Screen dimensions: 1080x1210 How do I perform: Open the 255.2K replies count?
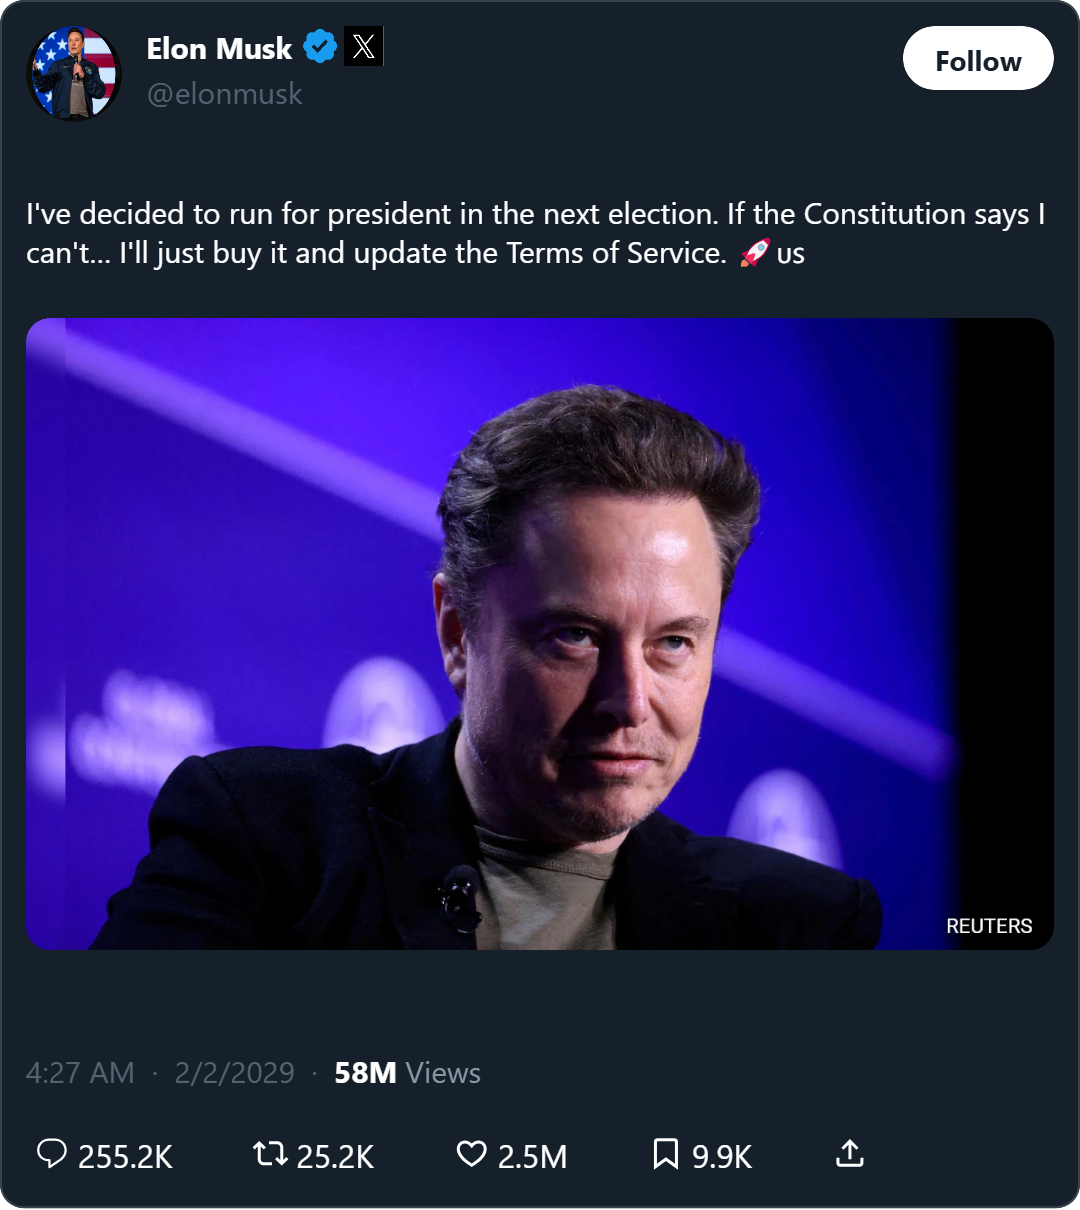pos(125,1156)
